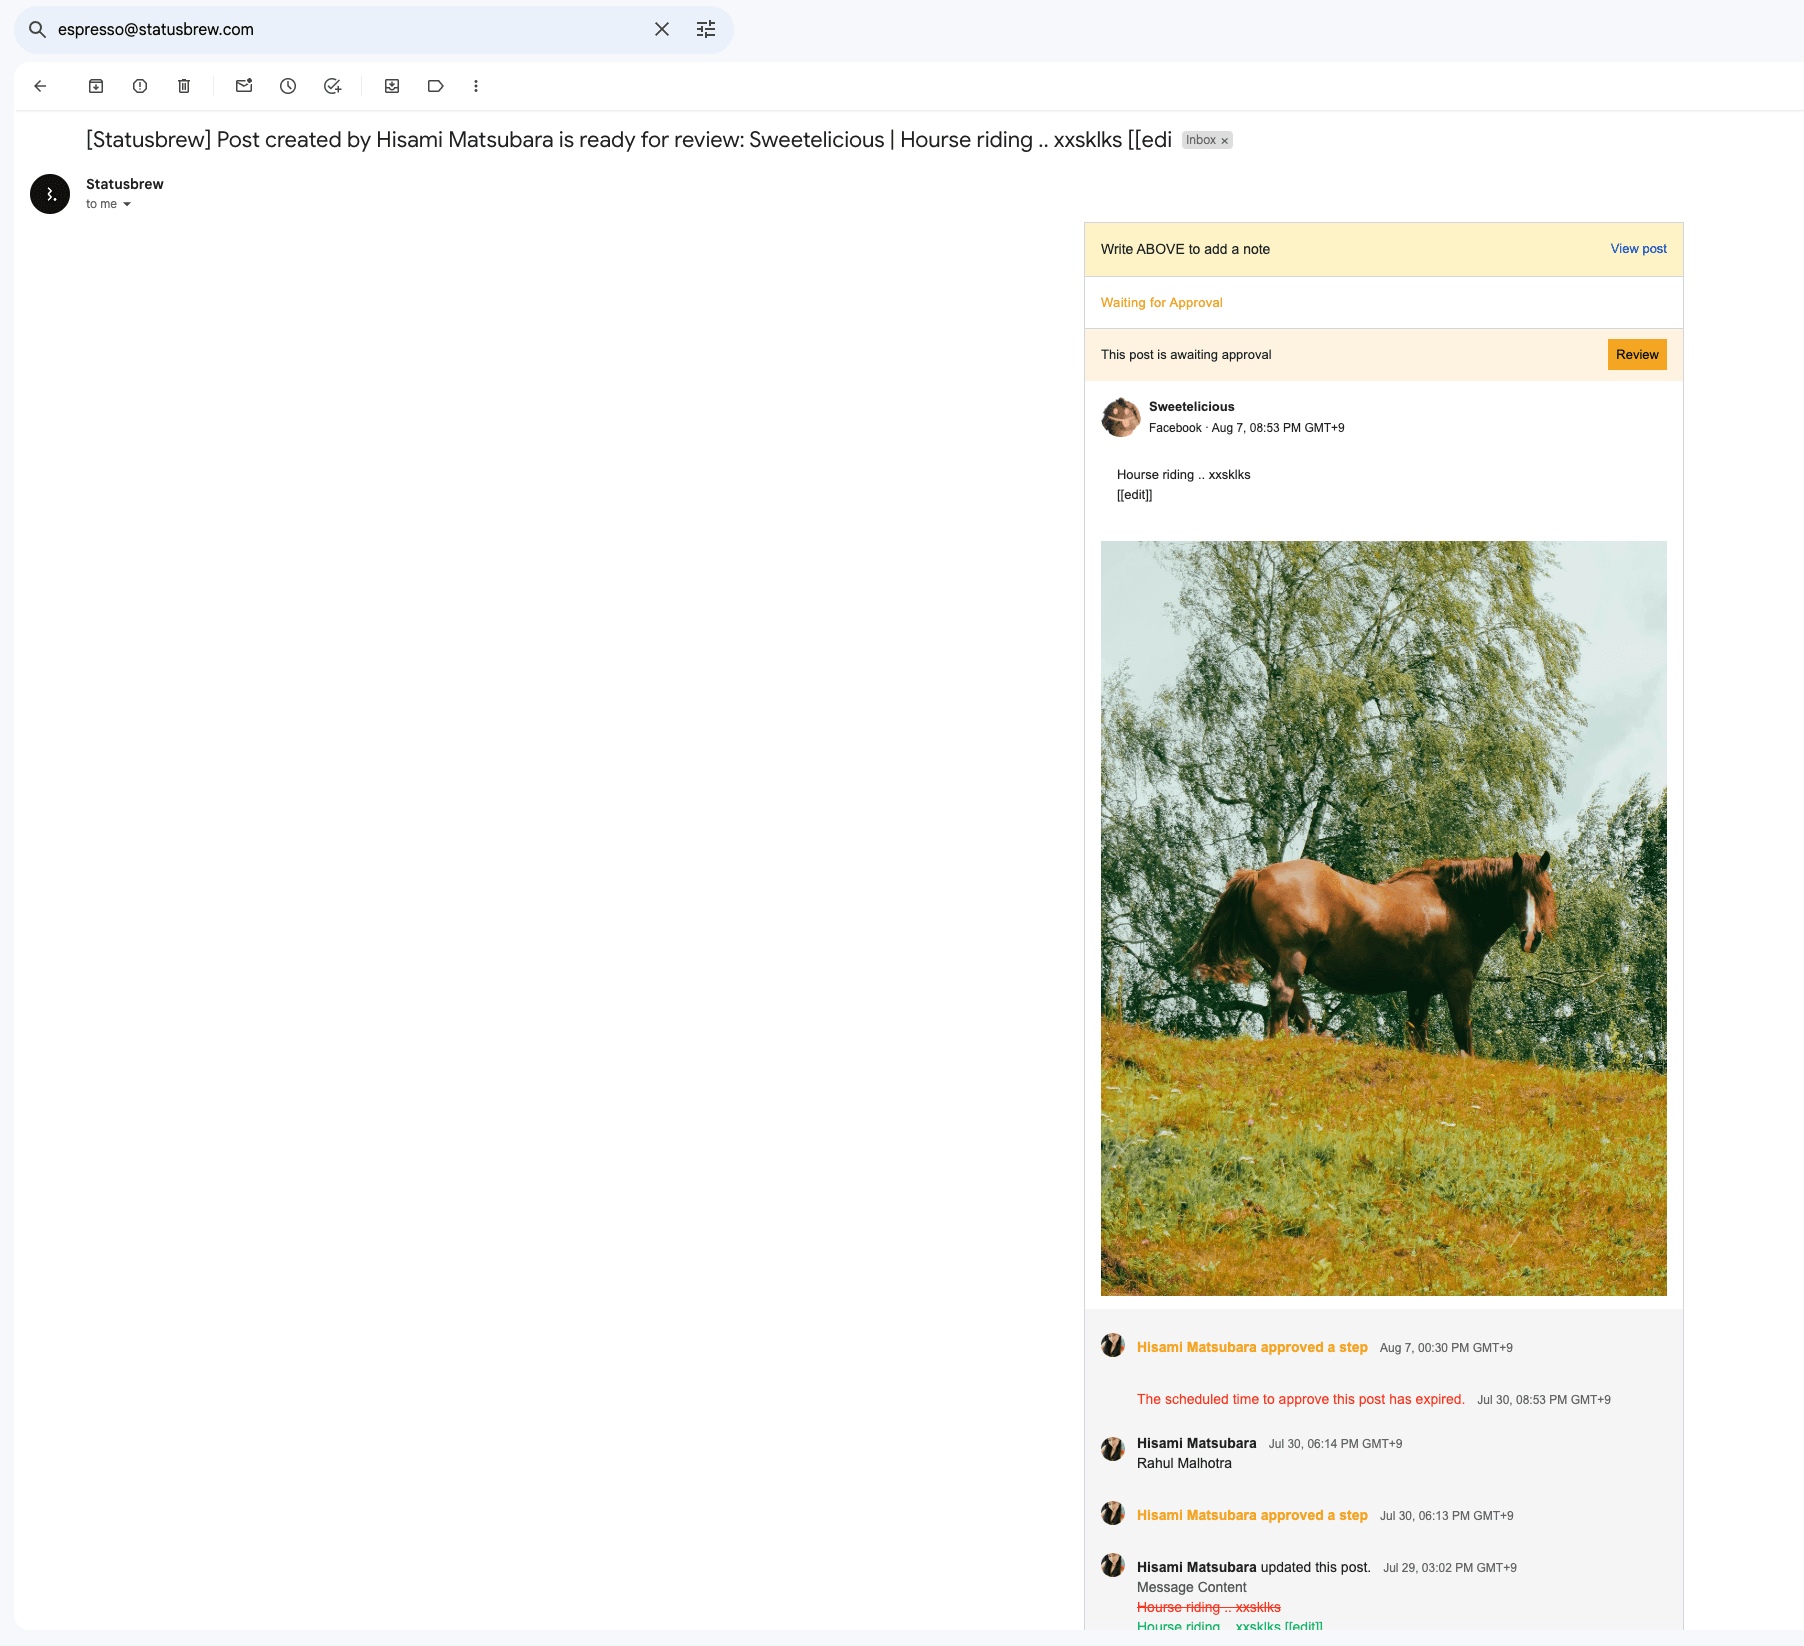Click the orange Review button
This screenshot has width=1804, height=1646.
pos(1636,355)
